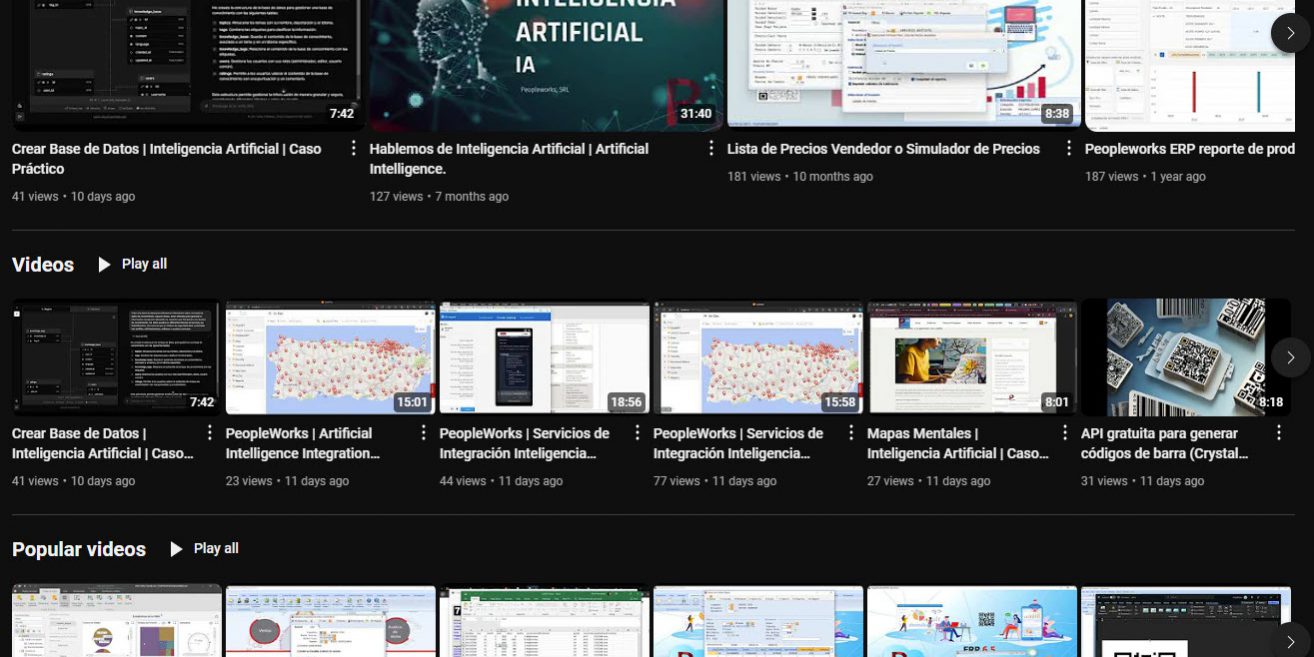The height and width of the screenshot is (657, 1314).
Task: Open the menu for Hablemos de Inteligencia Artificial video
Action: click(711, 149)
